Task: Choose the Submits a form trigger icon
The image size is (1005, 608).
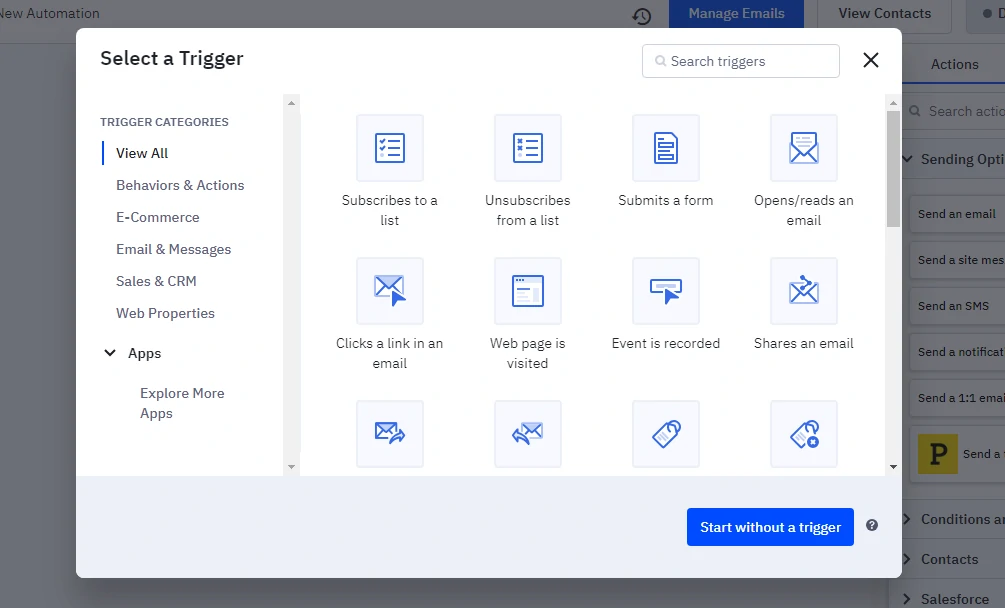Action: (666, 148)
